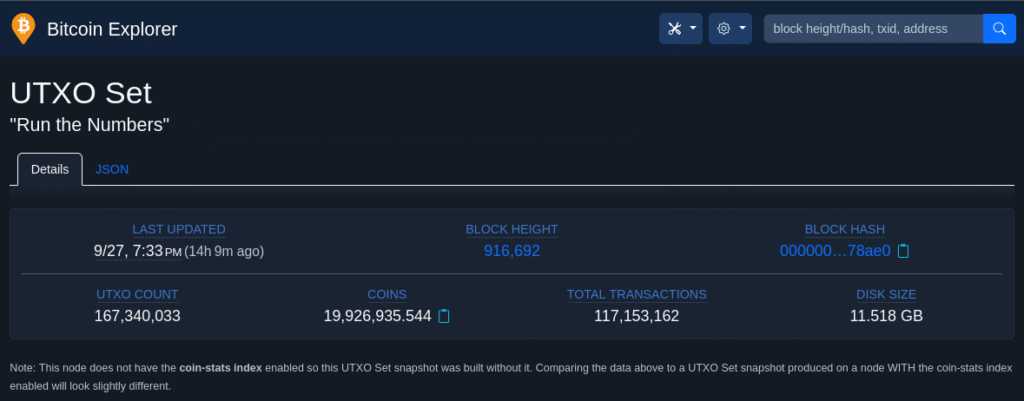Image resolution: width=1024 pixels, height=401 pixels.
Task: Click the BLOCK HEIGHT label
Action: point(512,229)
